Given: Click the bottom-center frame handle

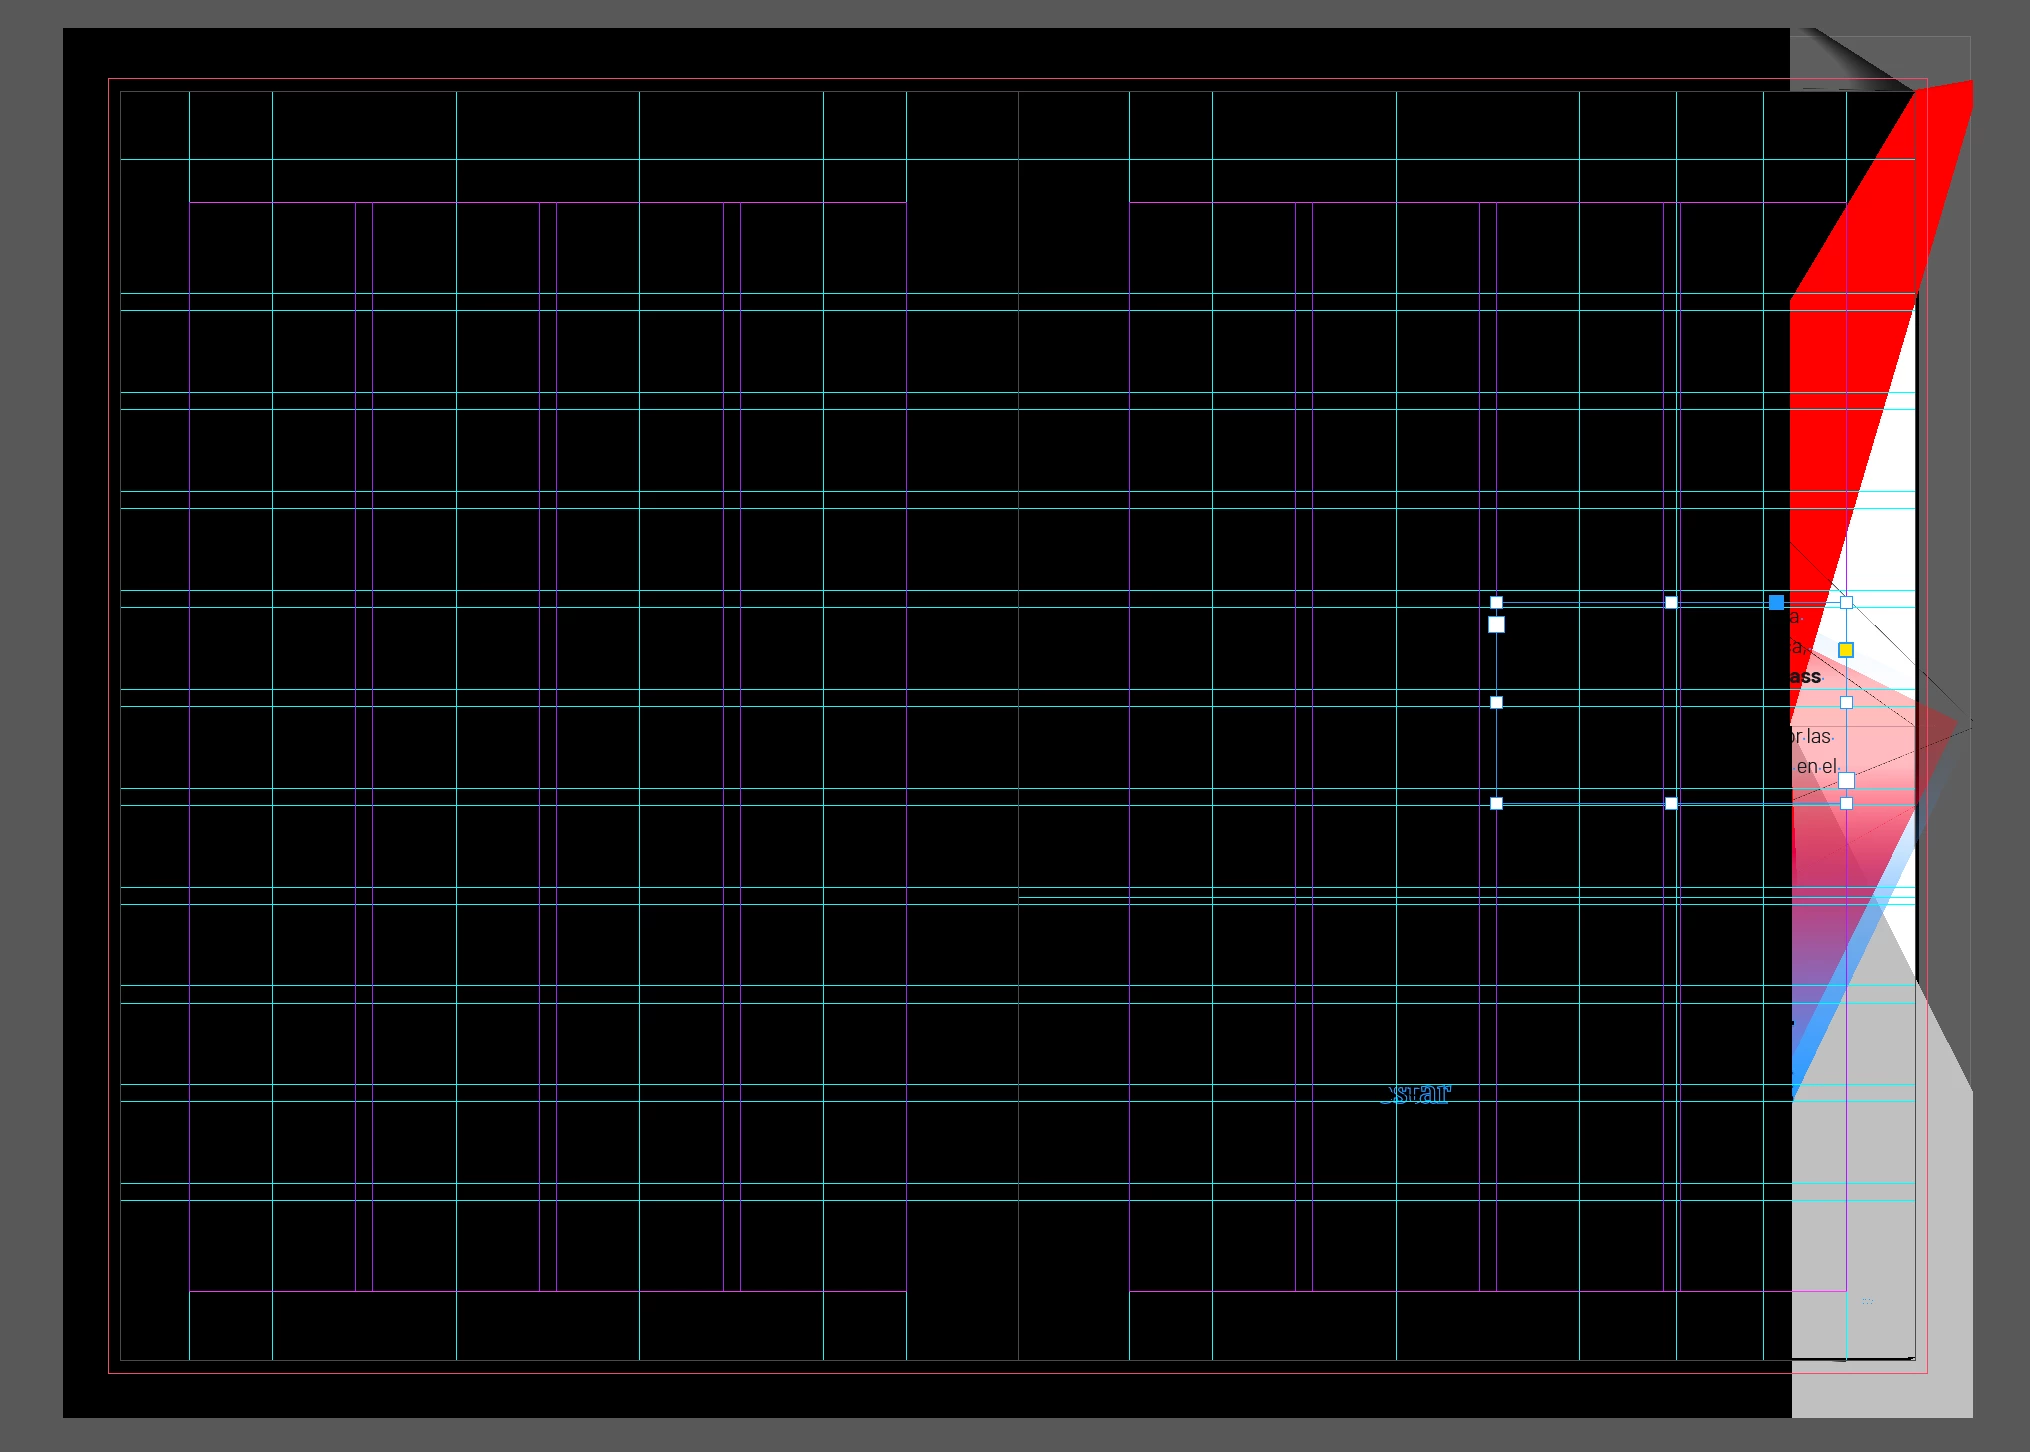Looking at the screenshot, I should (1671, 803).
